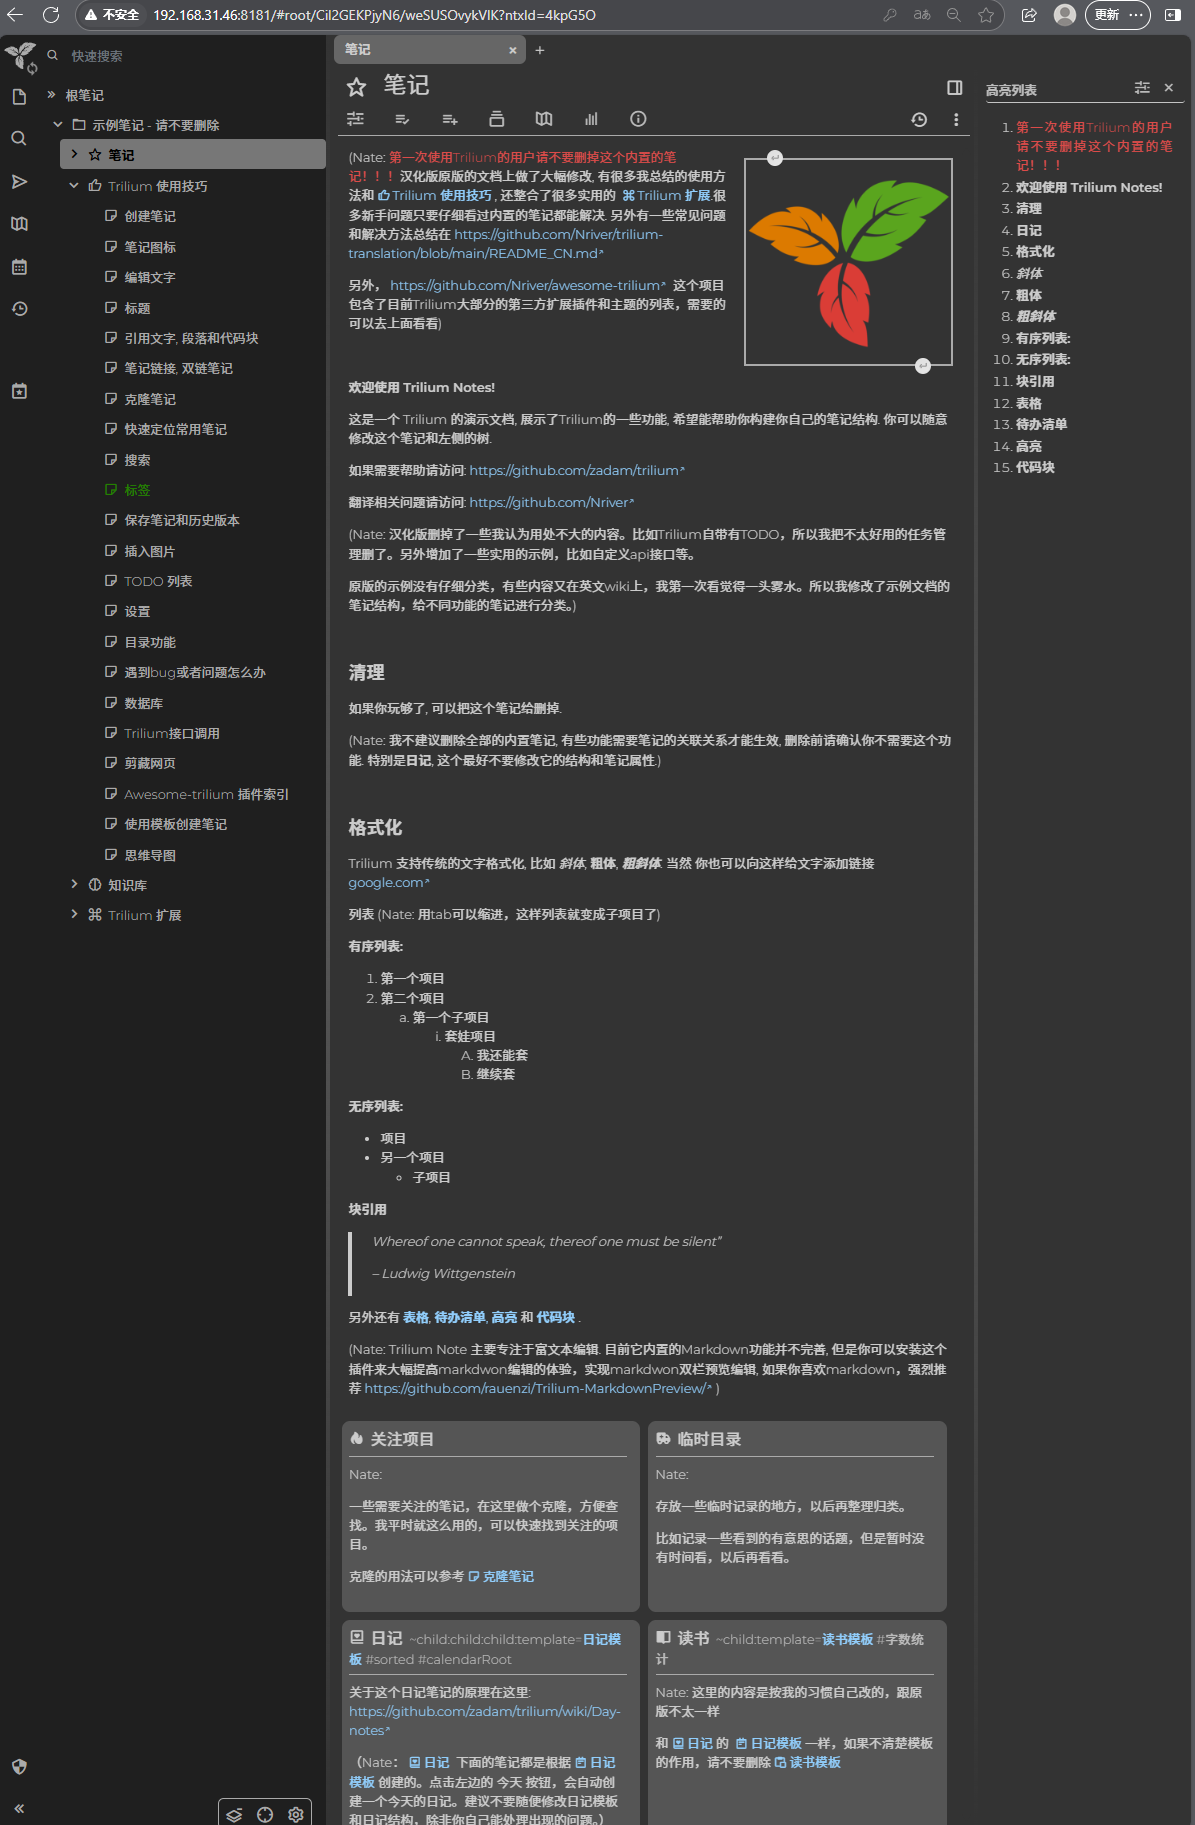The width and height of the screenshot is (1195, 1825).
Task: Expand the Trilium 扩展 tree branch
Action: (x=74, y=915)
